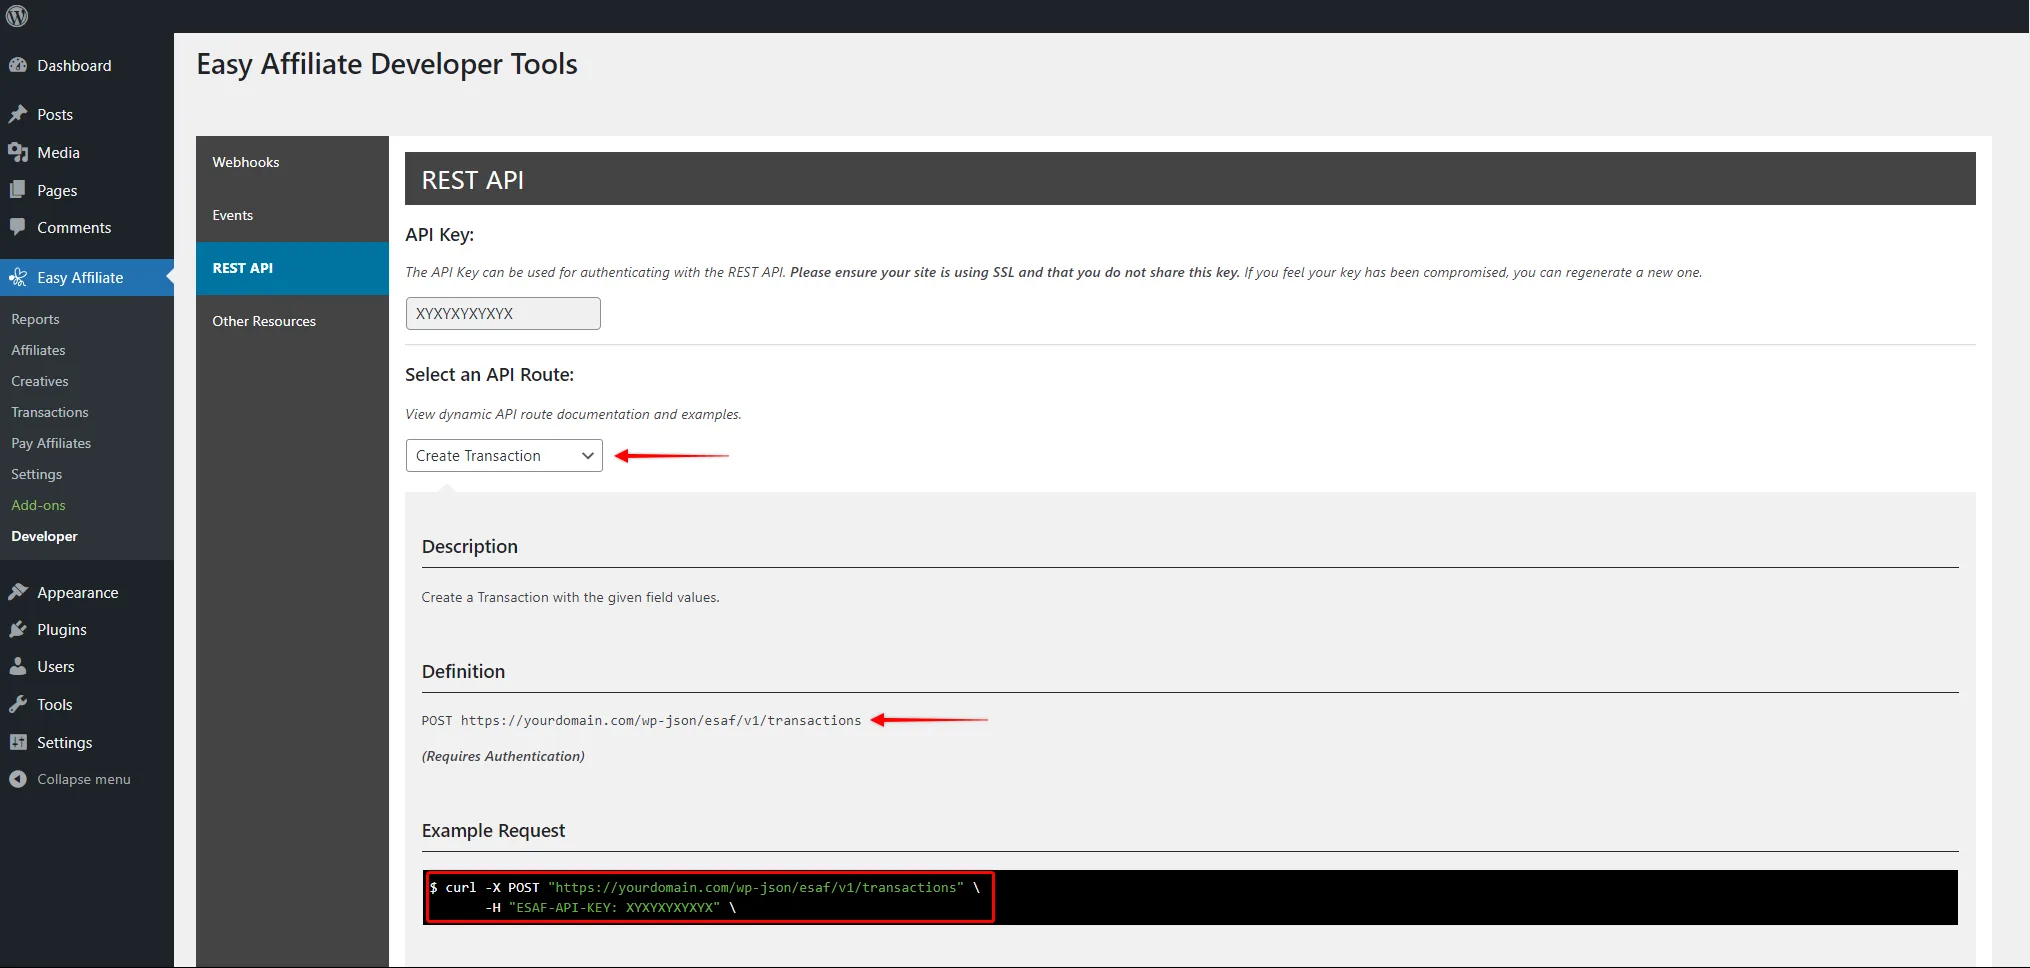2030x968 pixels.
Task: Switch to the Webhooks tab
Action: pyautogui.click(x=292, y=162)
